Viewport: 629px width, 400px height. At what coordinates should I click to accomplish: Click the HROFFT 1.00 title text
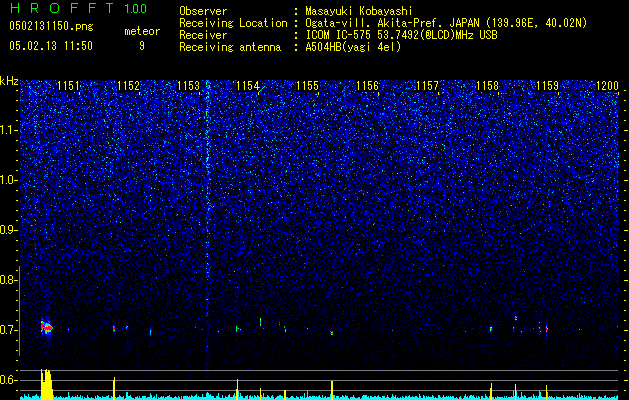(78, 8)
